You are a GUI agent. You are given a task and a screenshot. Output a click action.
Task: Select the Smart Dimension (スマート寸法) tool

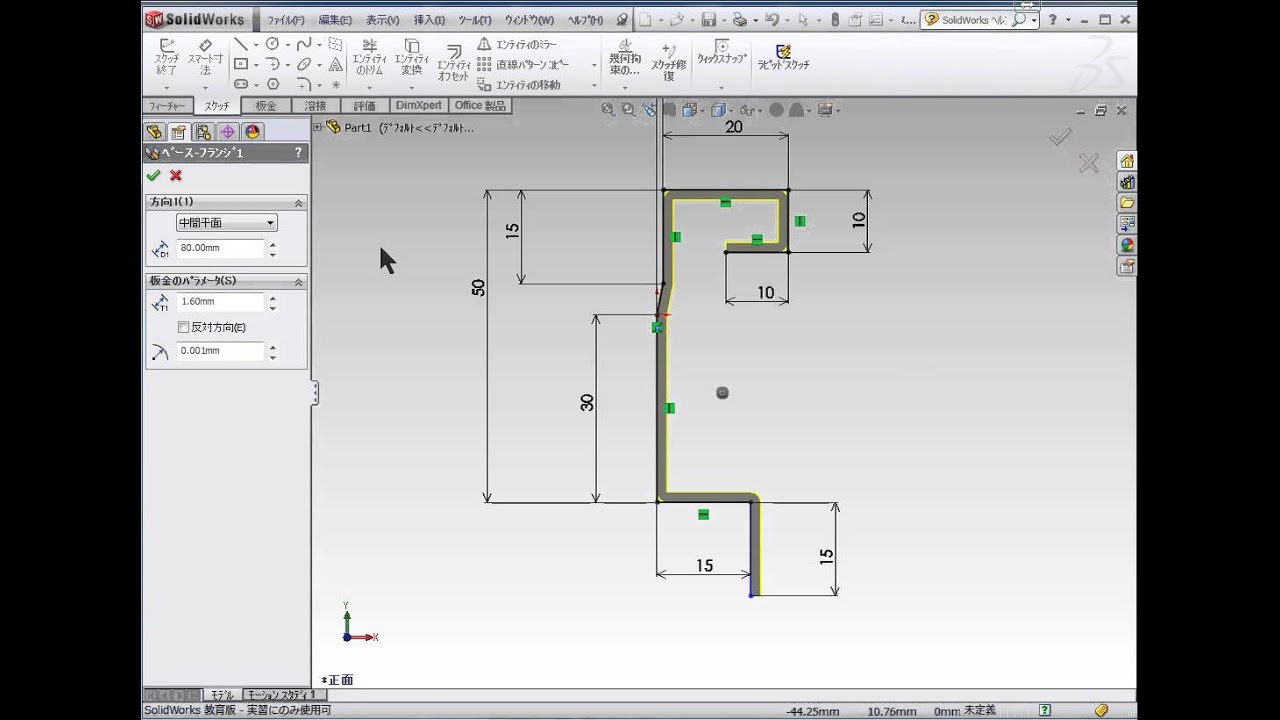[x=205, y=57]
